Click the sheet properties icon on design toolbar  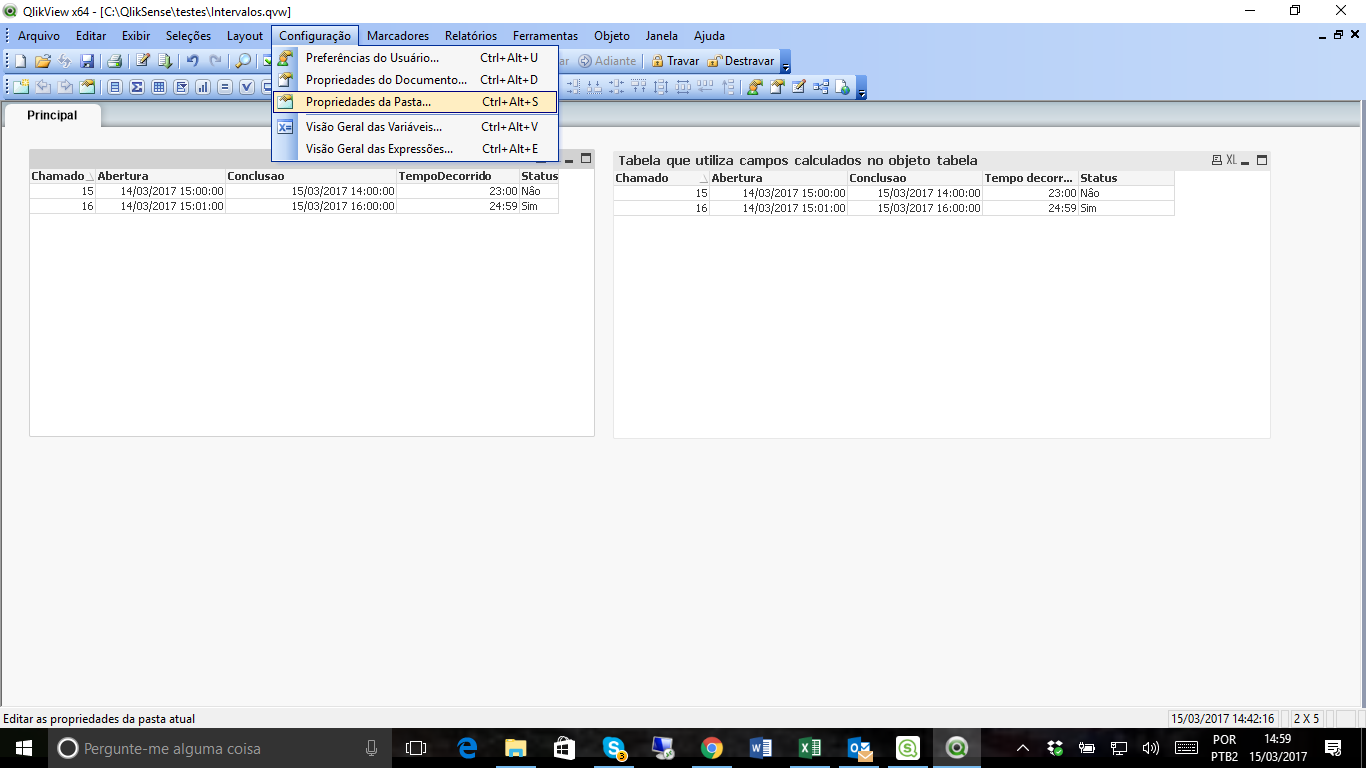click(x=87, y=87)
